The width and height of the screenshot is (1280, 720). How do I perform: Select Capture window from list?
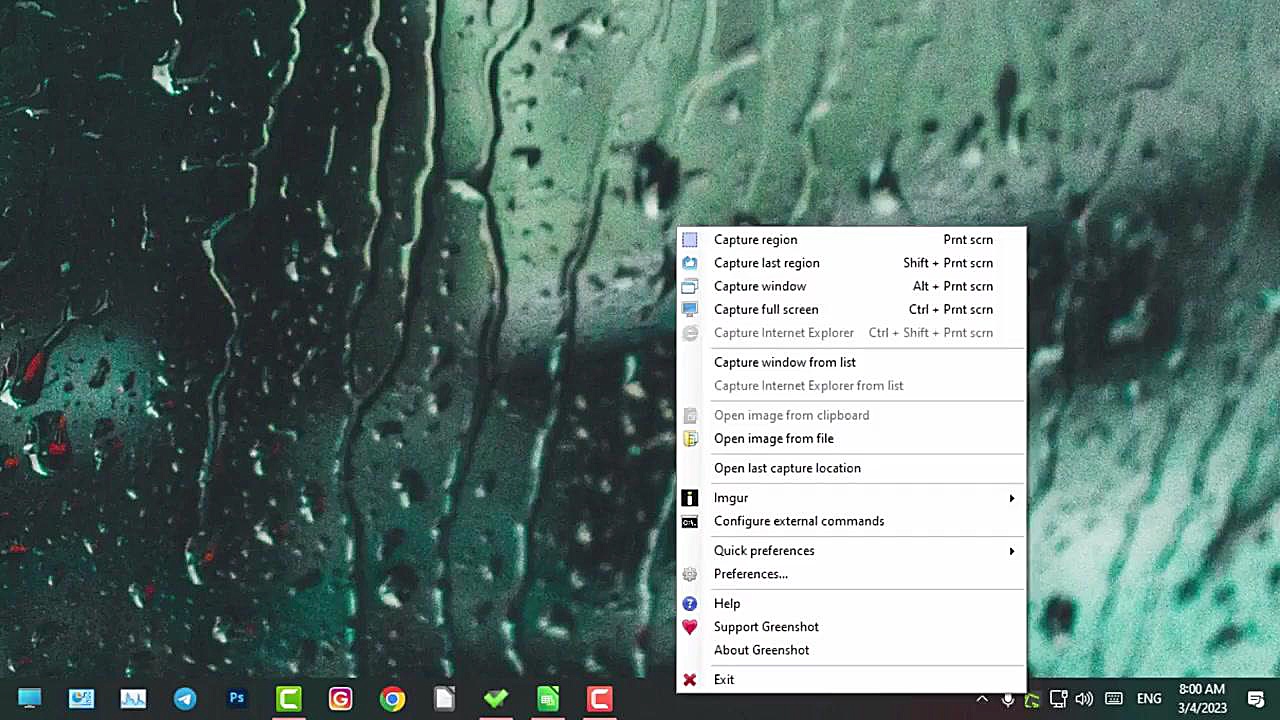785,362
